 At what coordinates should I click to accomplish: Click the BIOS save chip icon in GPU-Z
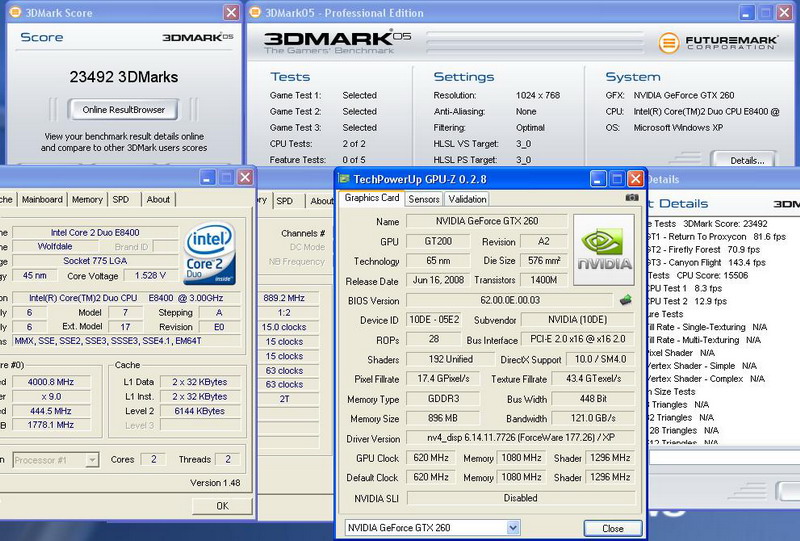point(626,300)
